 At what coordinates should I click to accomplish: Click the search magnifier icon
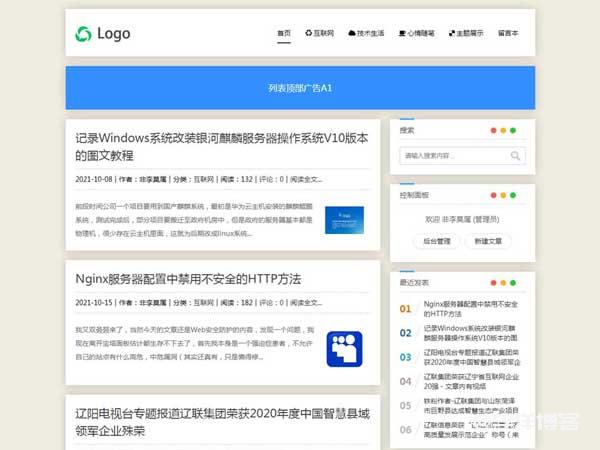click(515, 156)
